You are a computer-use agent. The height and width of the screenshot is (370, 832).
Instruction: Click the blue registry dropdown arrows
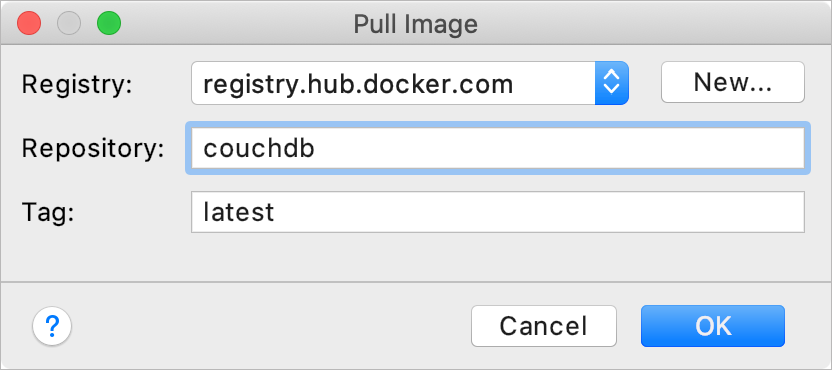[612, 83]
